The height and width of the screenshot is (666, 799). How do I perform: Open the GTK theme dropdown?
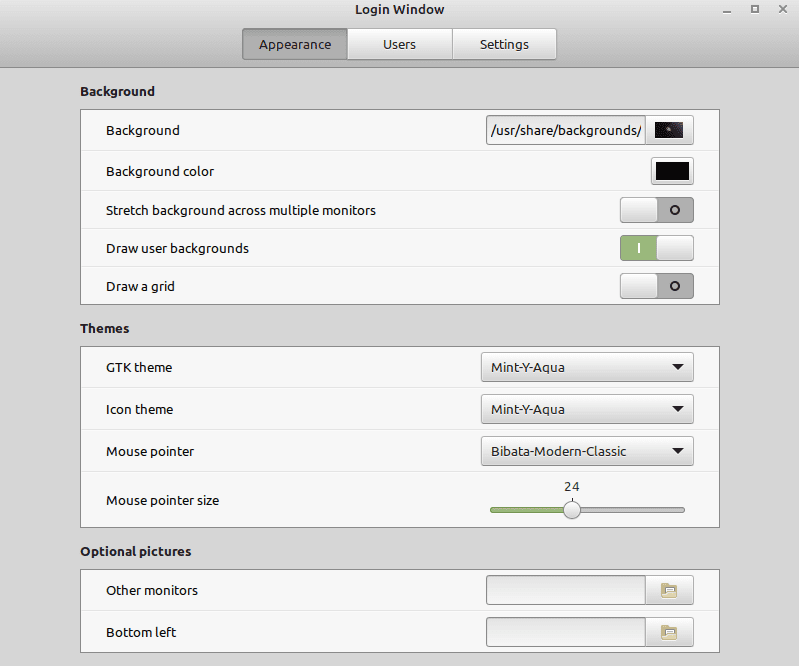point(587,367)
